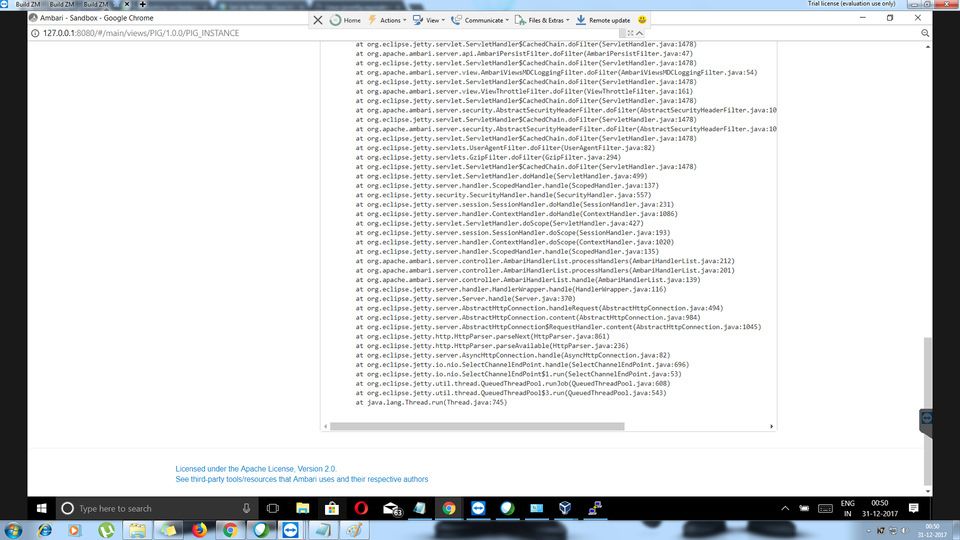Switch to the first Build ZM tab
960x540 pixels.
(28, 4)
